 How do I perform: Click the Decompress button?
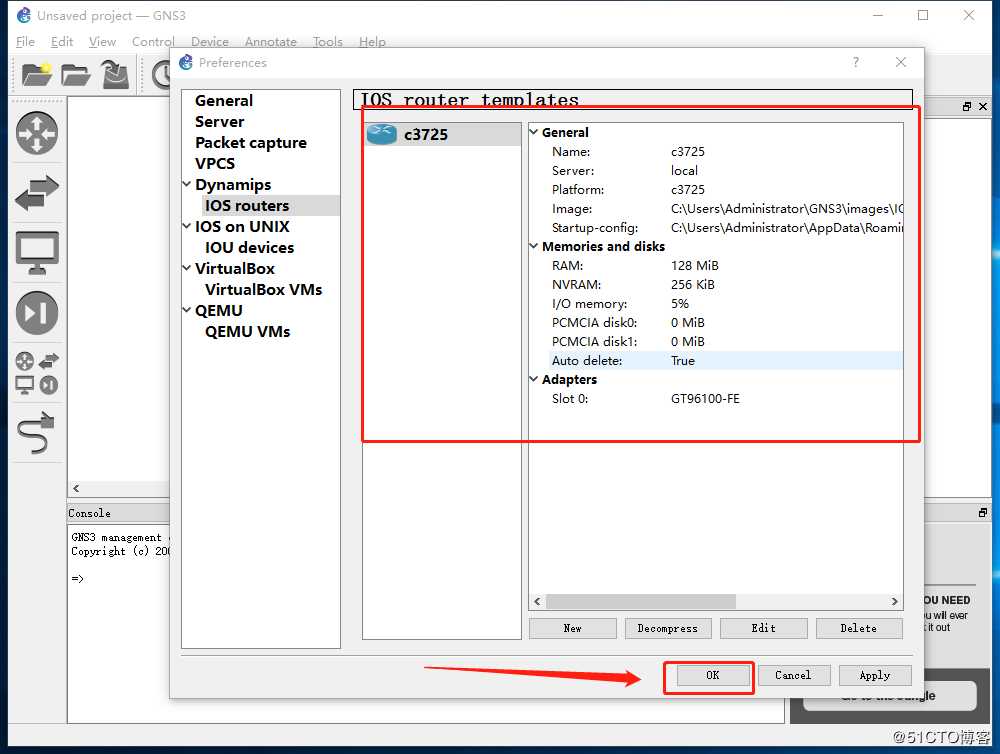click(x=668, y=628)
